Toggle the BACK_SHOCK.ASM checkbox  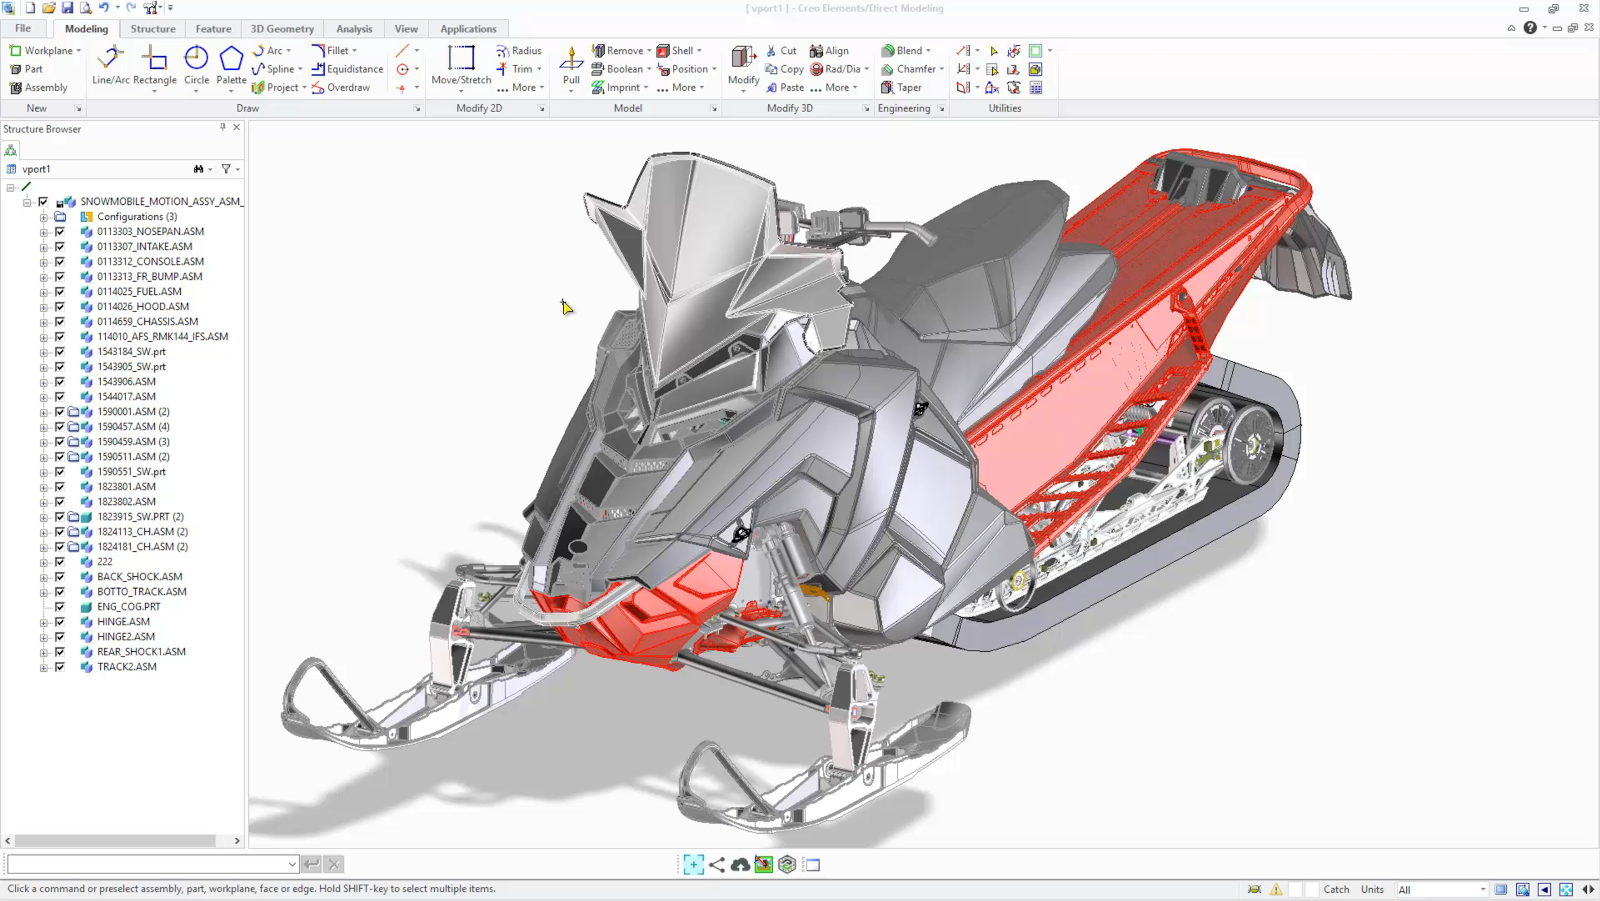[x=60, y=576]
